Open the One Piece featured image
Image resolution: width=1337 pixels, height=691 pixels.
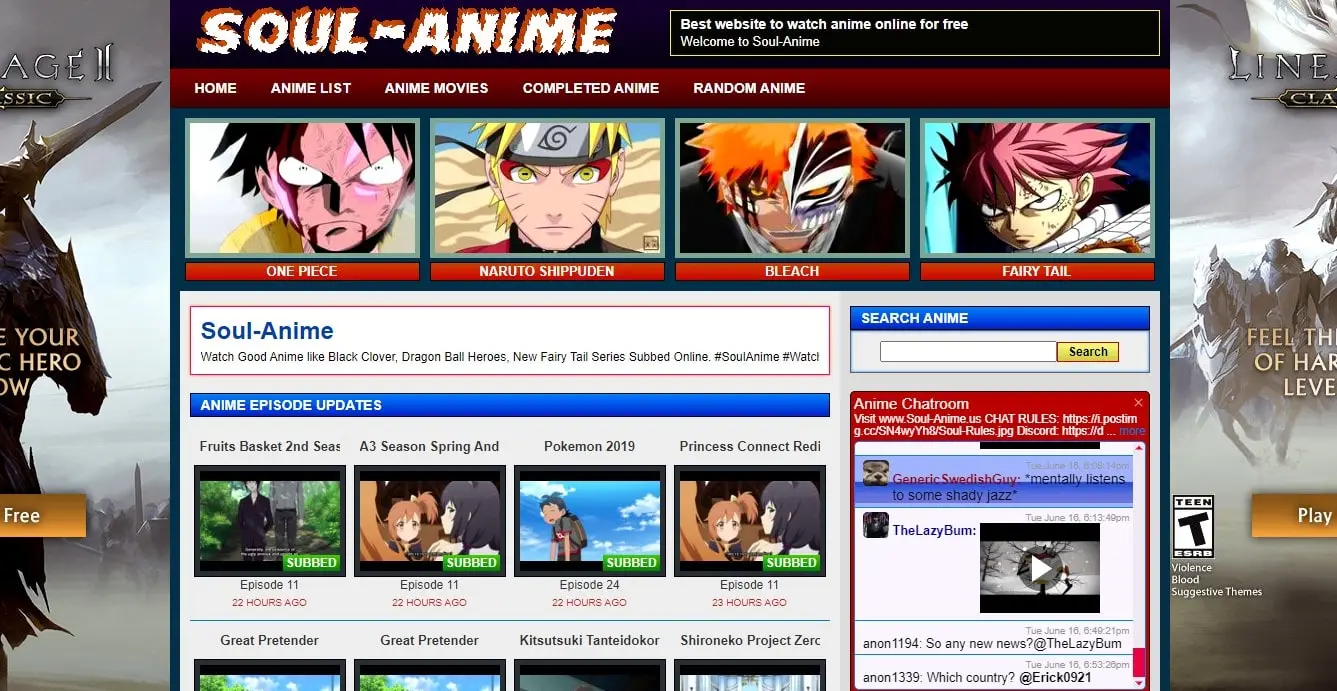click(302, 188)
